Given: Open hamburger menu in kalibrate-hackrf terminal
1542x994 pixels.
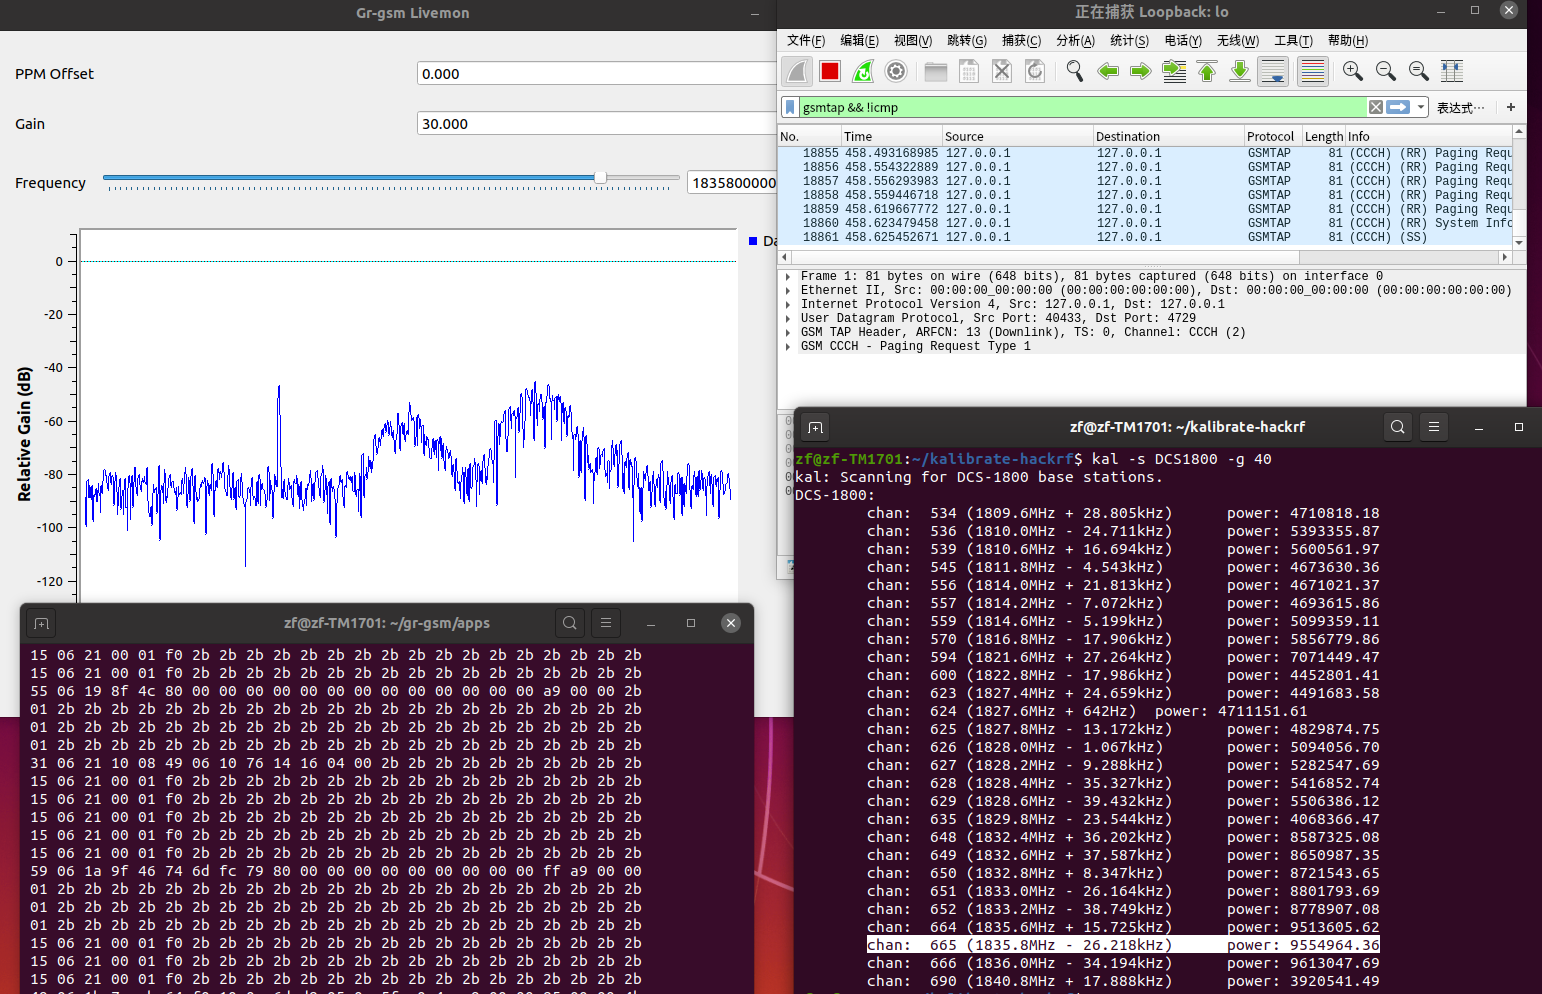Looking at the screenshot, I should pos(1434,427).
